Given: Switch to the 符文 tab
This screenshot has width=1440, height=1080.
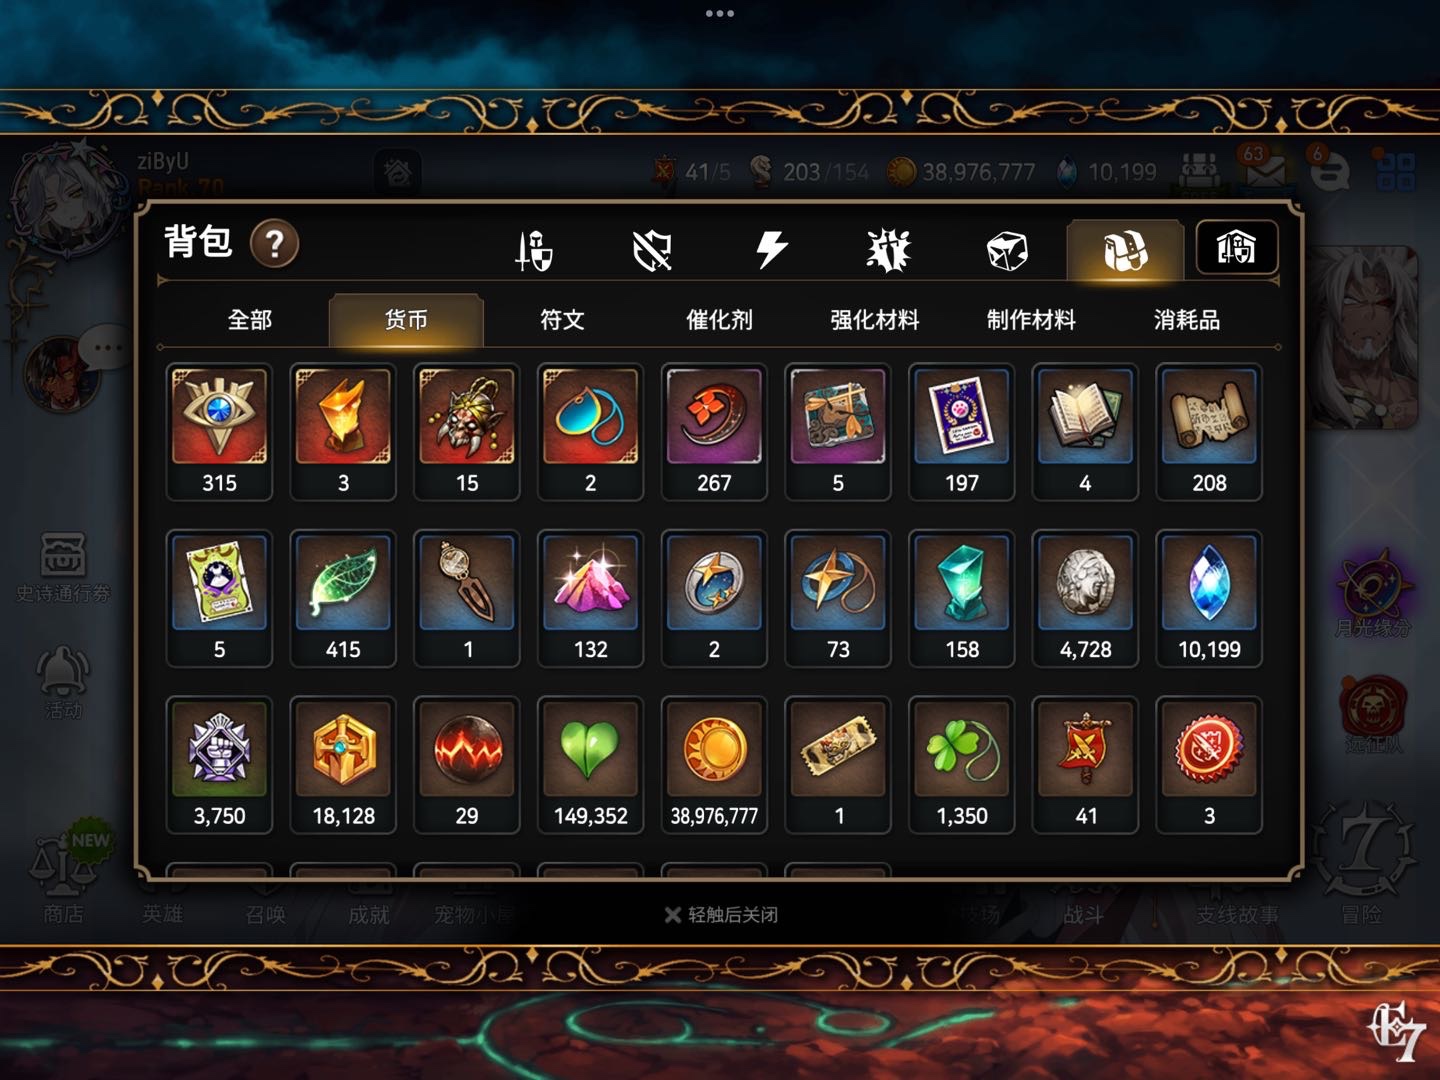Looking at the screenshot, I should tap(562, 320).
